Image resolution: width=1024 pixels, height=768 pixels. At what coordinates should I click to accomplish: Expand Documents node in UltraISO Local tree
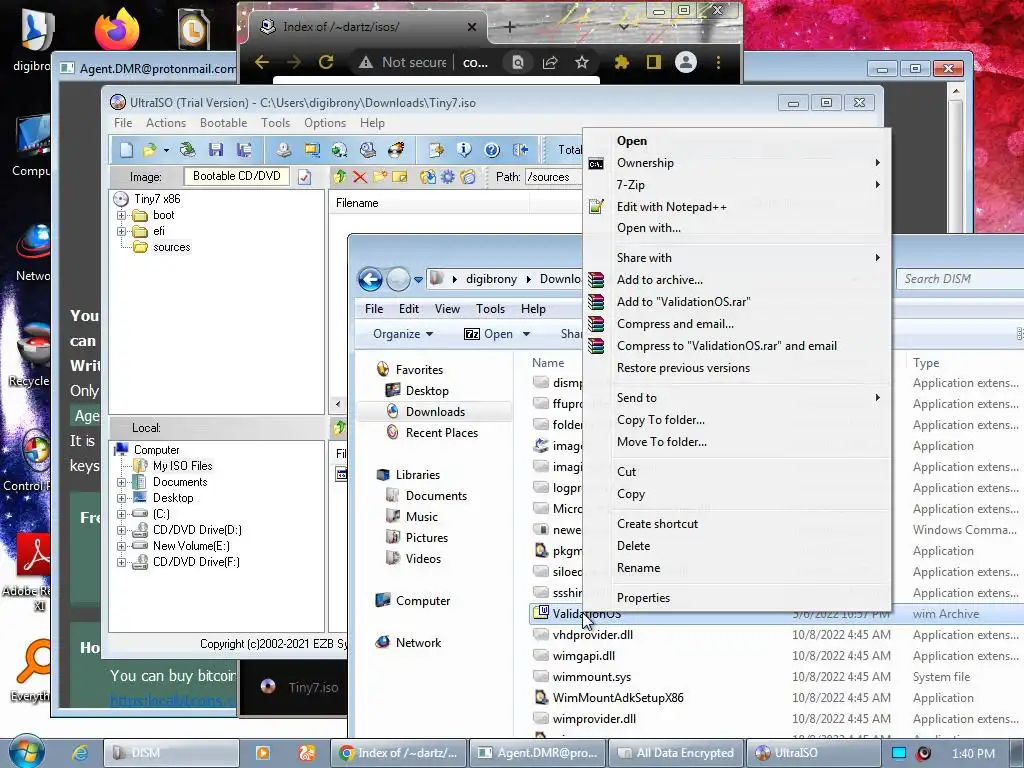pyautogui.click(x=121, y=482)
